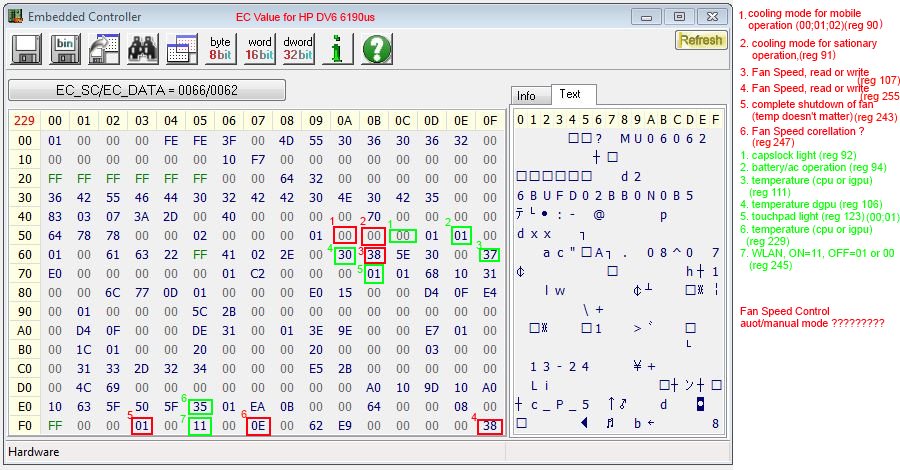Select column header 0F in hex grid
The image size is (900, 470).
pyautogui.click(x=490, y=121)
